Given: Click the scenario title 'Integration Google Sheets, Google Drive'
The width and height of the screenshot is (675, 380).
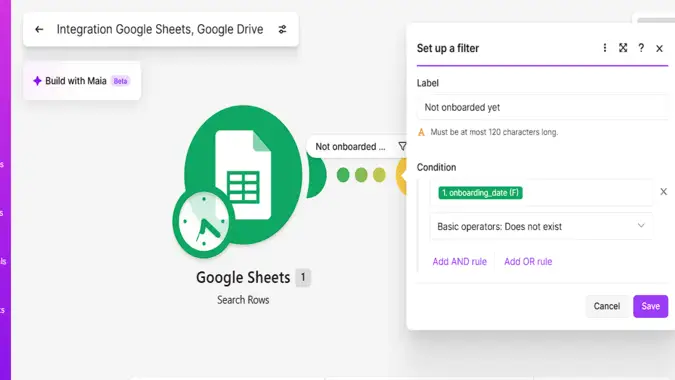Looking at the screenshot, I should pos(160,29).
